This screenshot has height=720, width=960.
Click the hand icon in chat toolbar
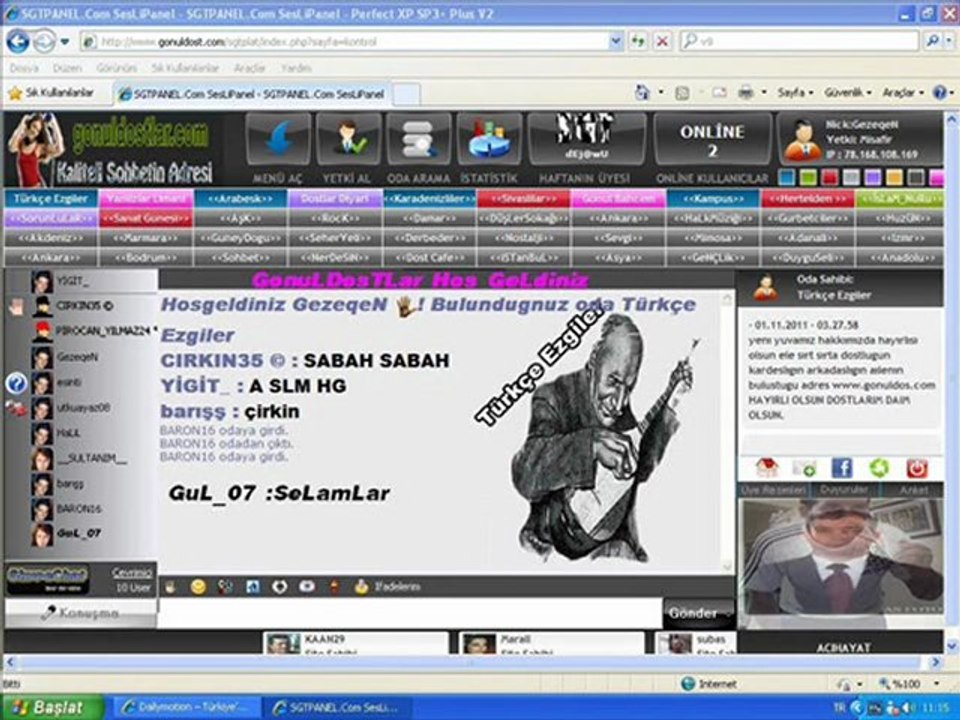(x=170, y=587)
